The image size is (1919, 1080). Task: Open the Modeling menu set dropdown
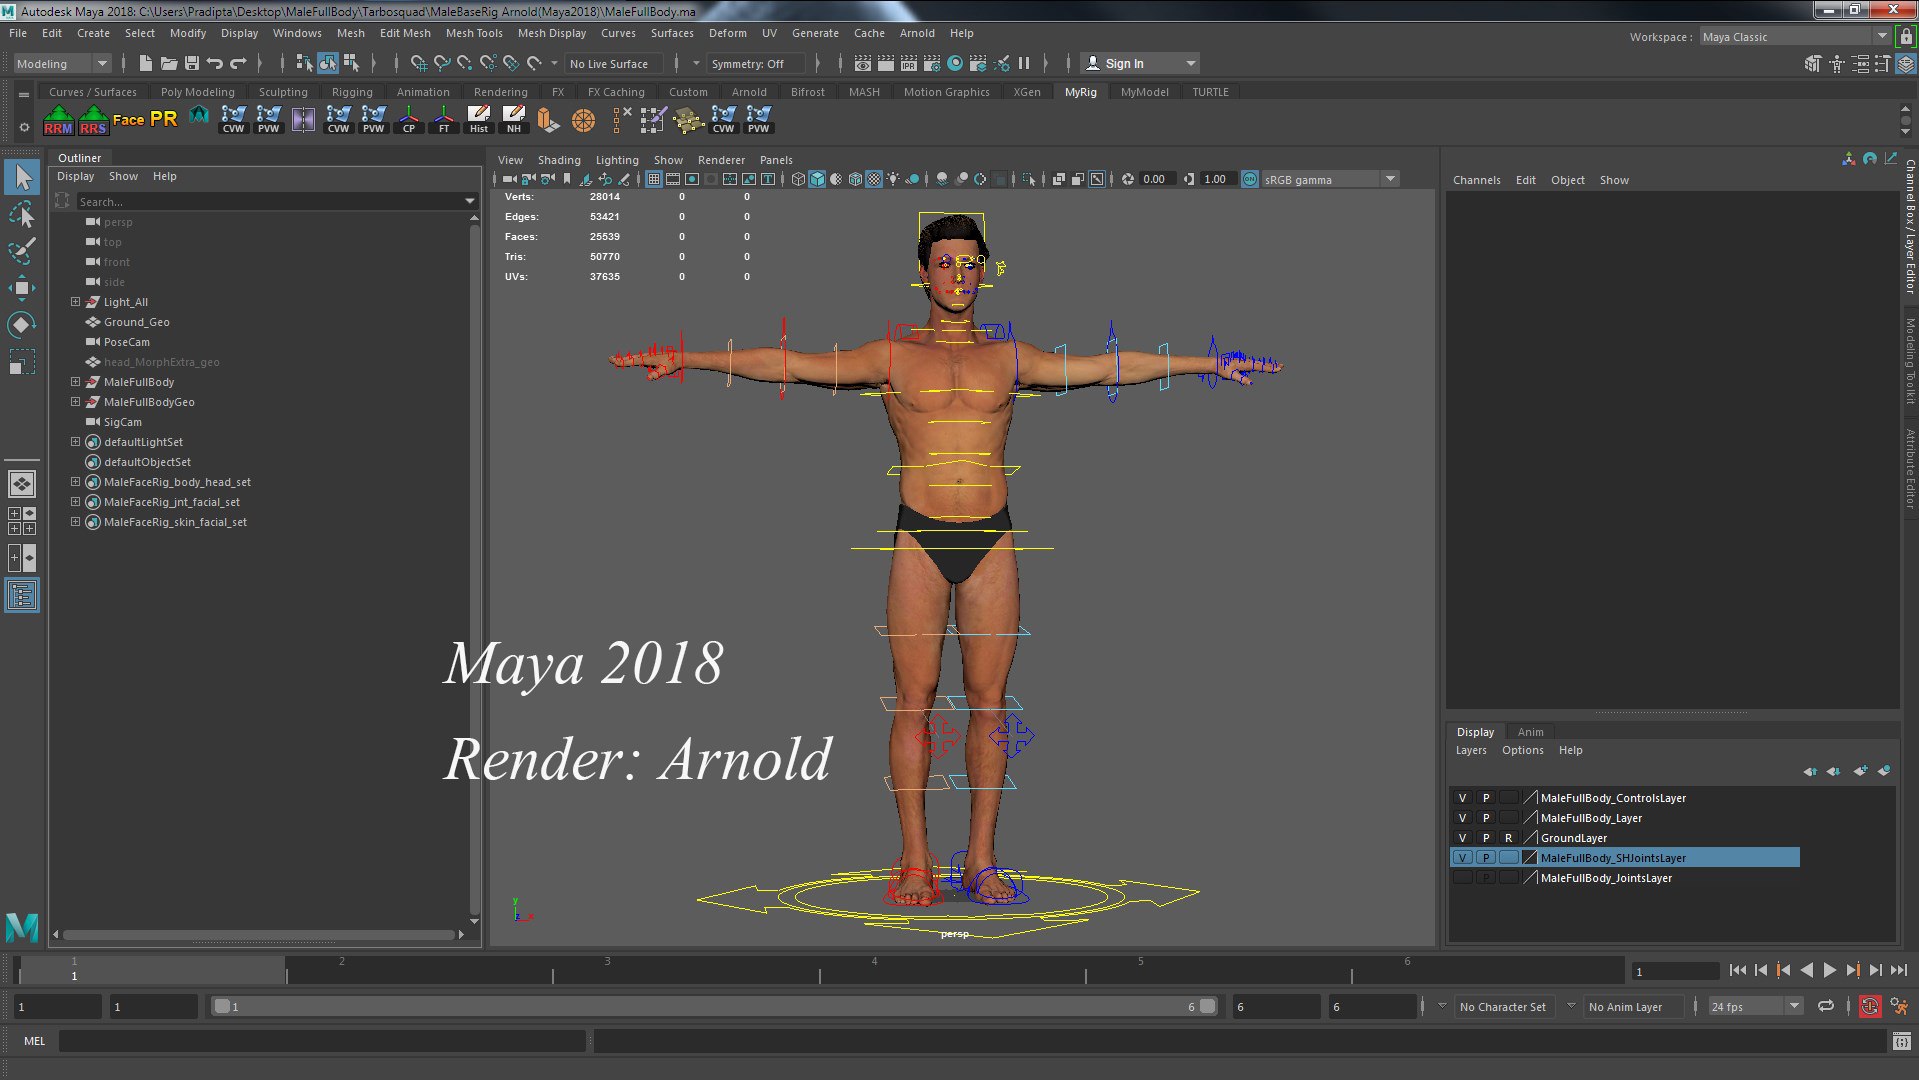click(62, 63)
